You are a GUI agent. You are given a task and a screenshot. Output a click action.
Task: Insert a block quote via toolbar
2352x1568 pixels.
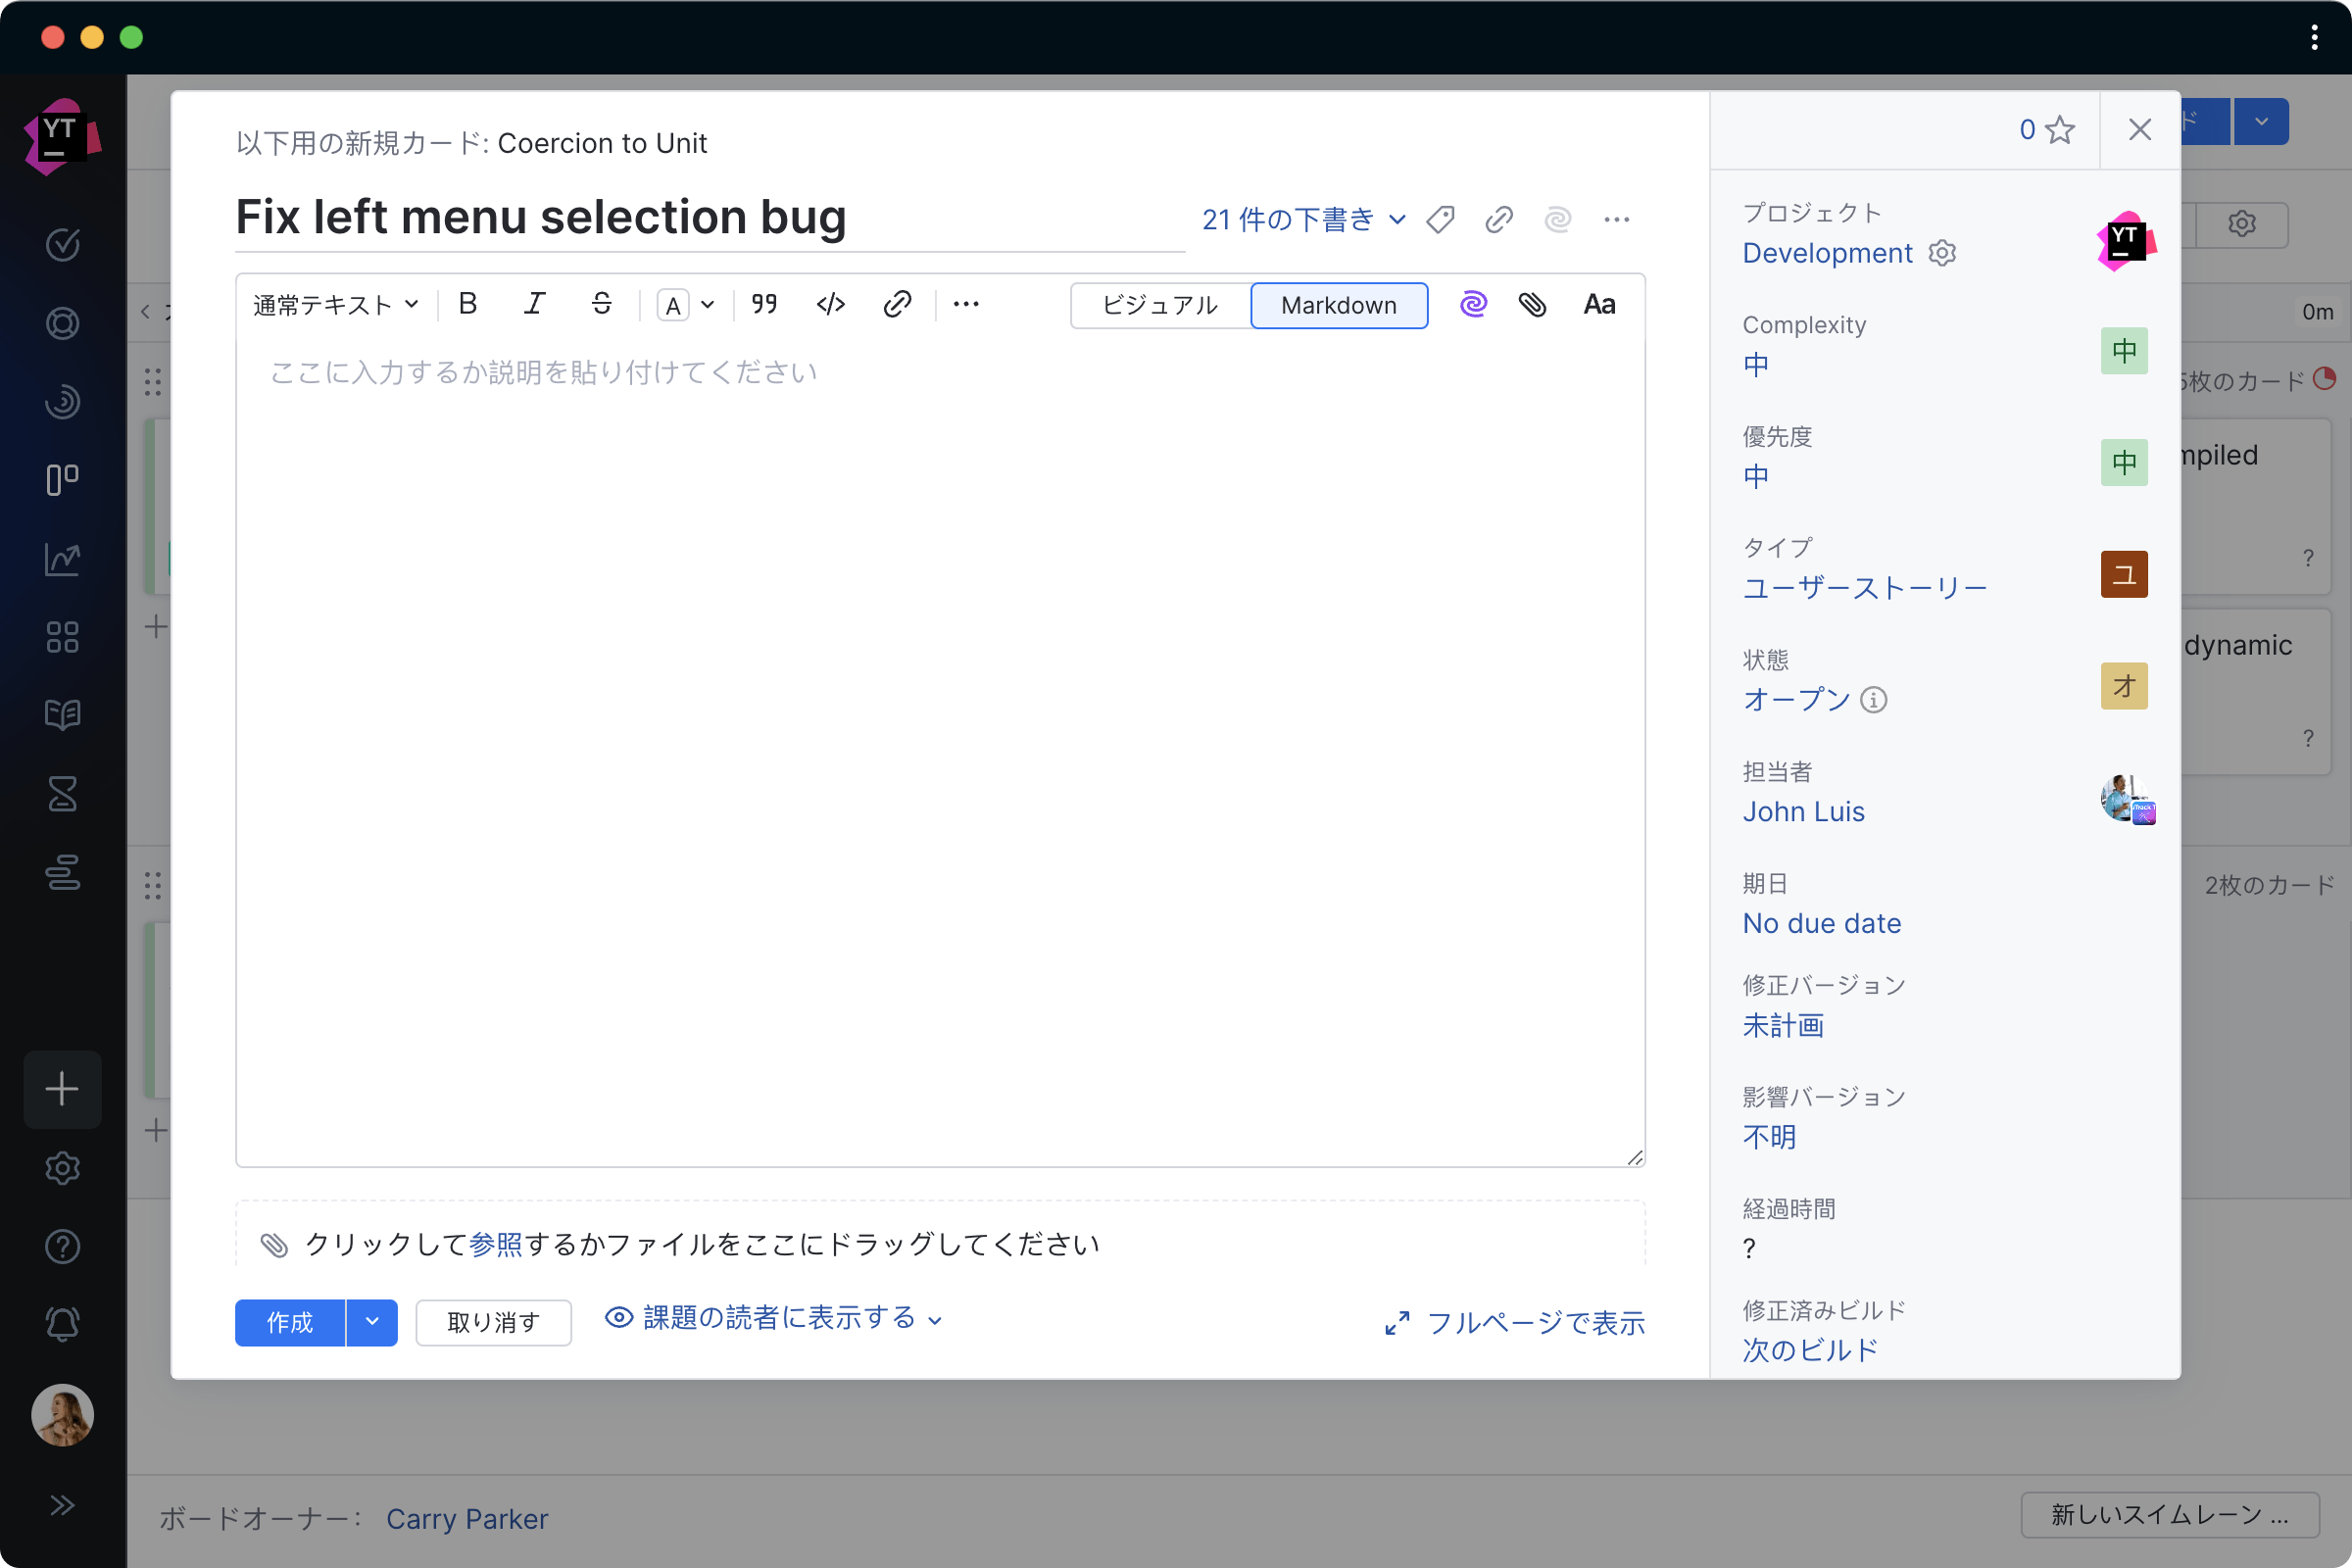[x=765, y=304]
